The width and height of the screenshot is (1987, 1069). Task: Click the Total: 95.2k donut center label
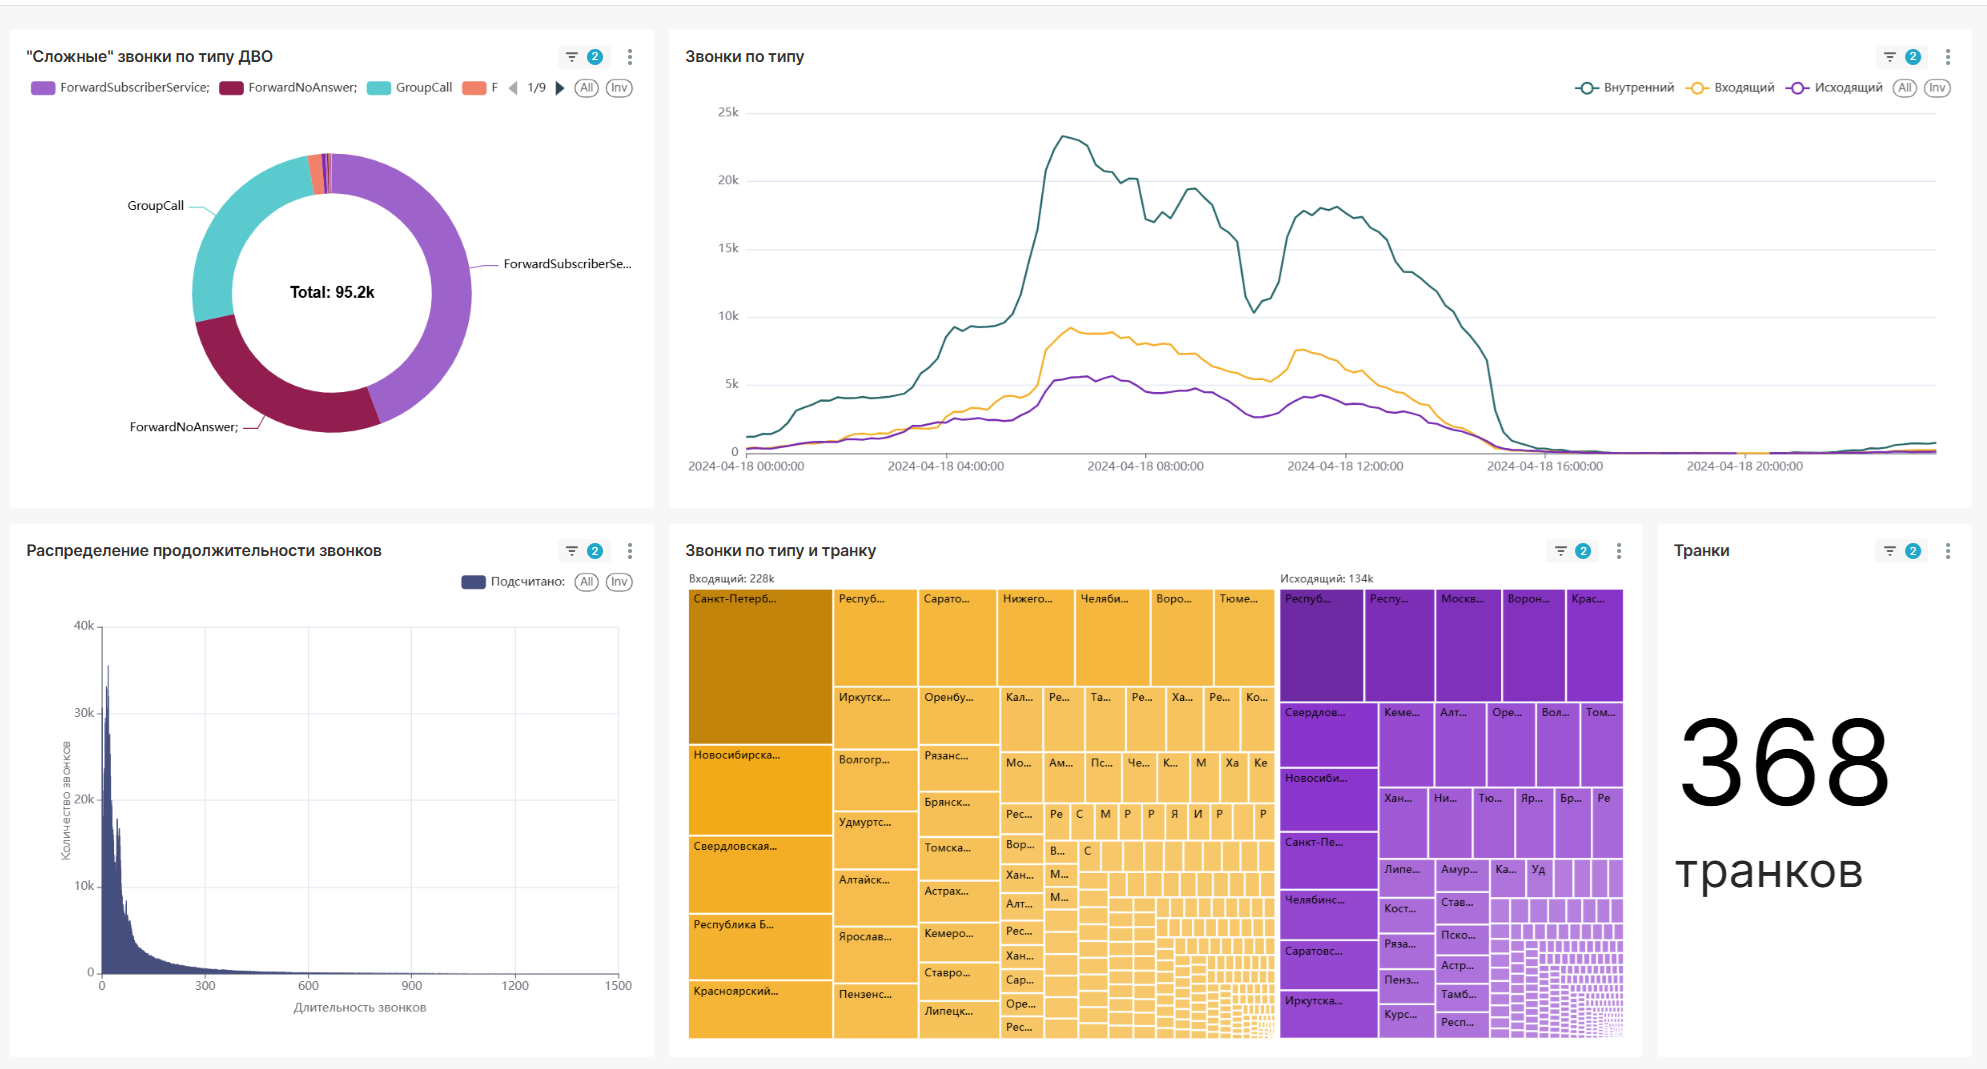[332, 292]
